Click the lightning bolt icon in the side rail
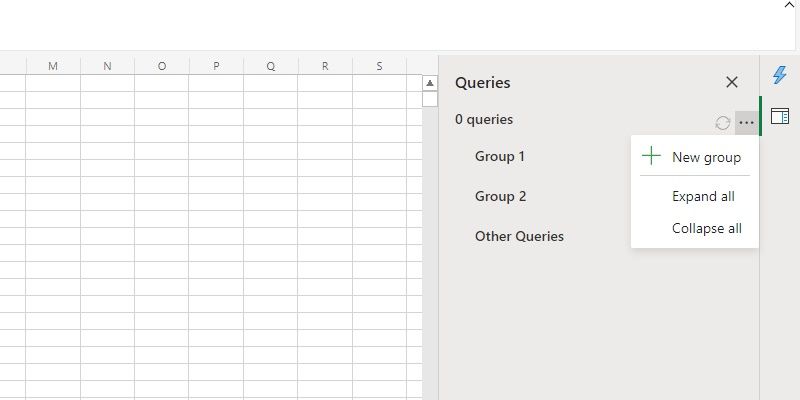This screenshot has height=400, width=800. [780, 75]
